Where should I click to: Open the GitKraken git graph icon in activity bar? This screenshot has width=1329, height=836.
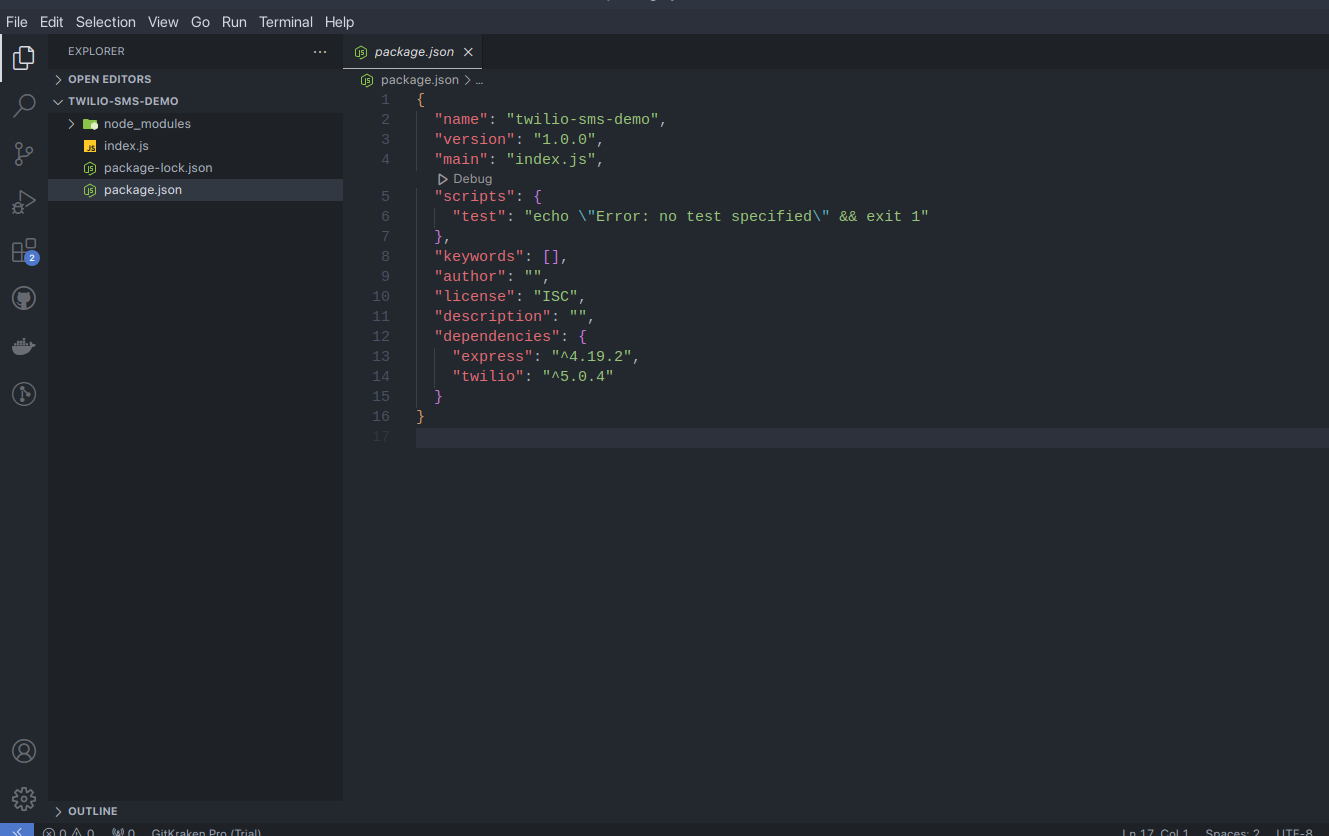click(x=24, y=394)
